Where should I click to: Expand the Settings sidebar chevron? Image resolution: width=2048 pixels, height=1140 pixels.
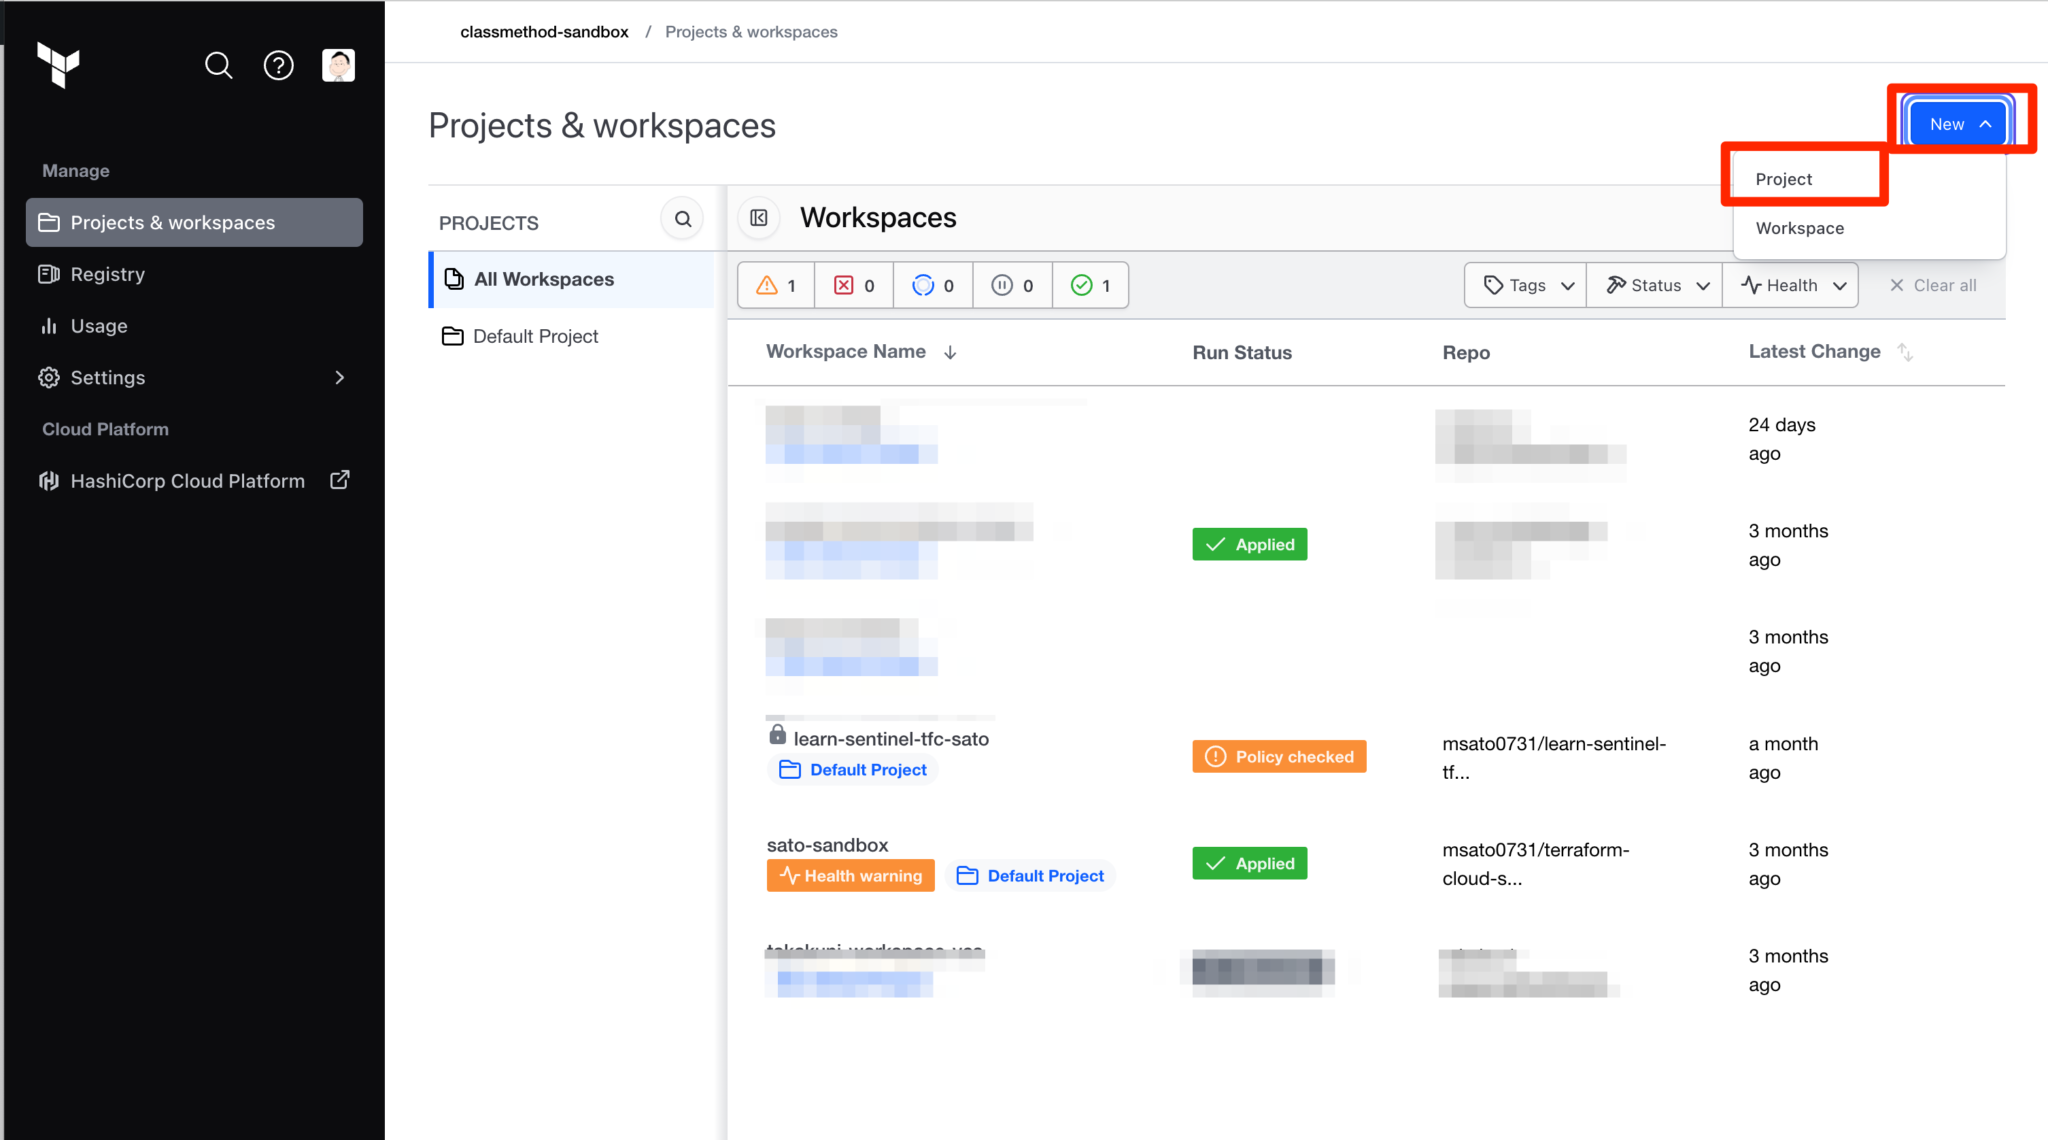pyautogui.click(x=339, y=378)
